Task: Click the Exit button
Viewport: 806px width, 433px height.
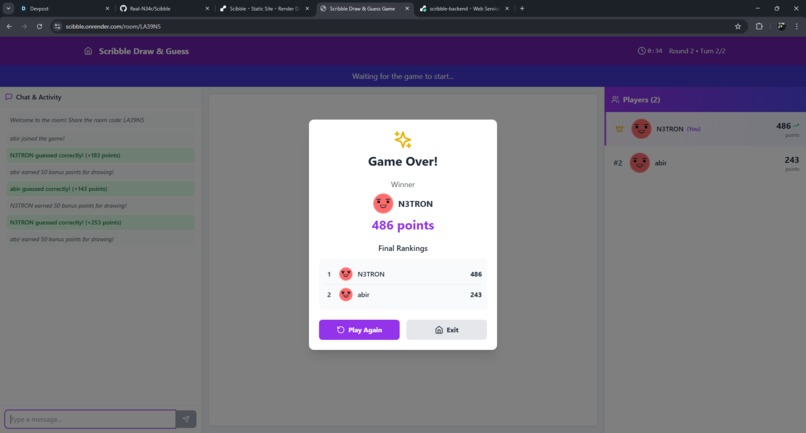Action: (446, 330)
